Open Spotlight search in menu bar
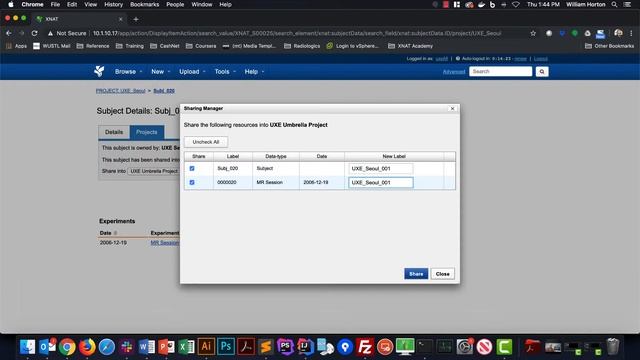The image size is (640, 360). pyautogui.click(x=614, y=4)
